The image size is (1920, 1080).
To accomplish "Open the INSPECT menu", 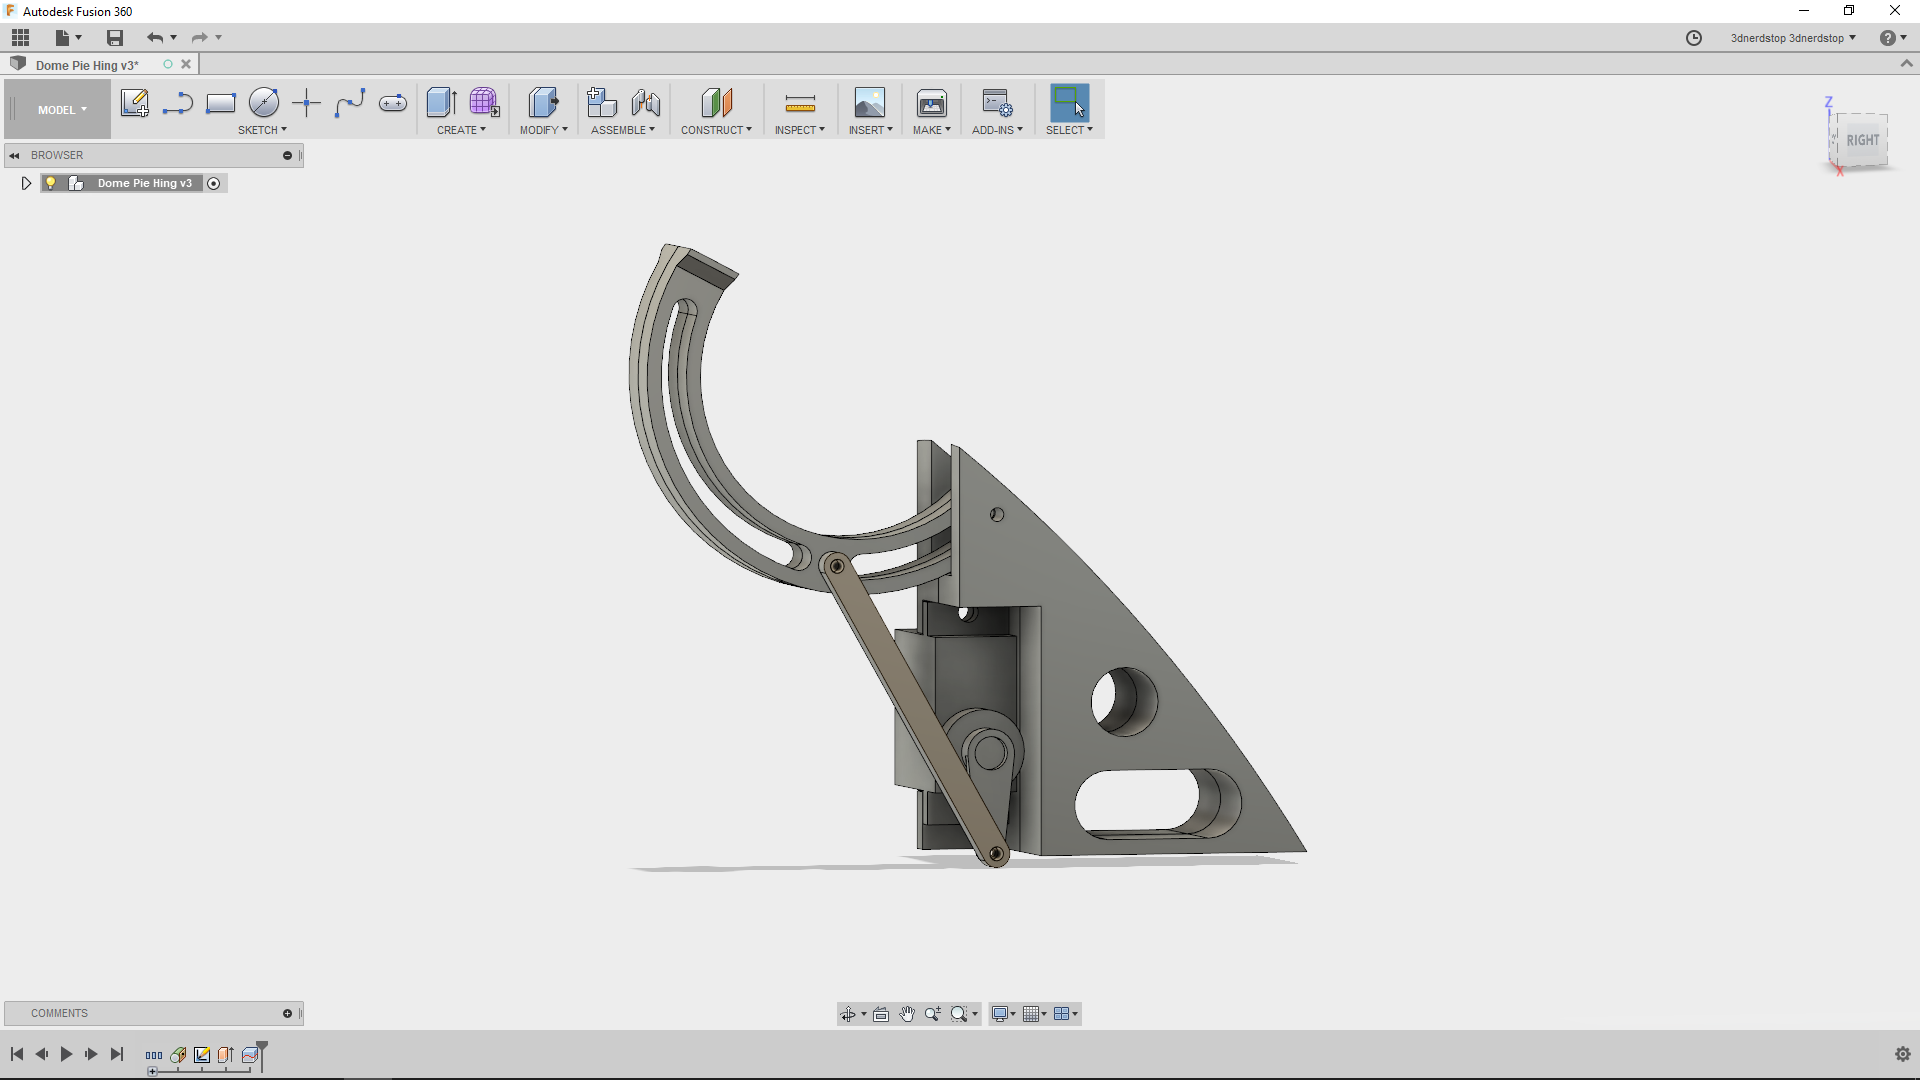I will [x=800, y=130].
